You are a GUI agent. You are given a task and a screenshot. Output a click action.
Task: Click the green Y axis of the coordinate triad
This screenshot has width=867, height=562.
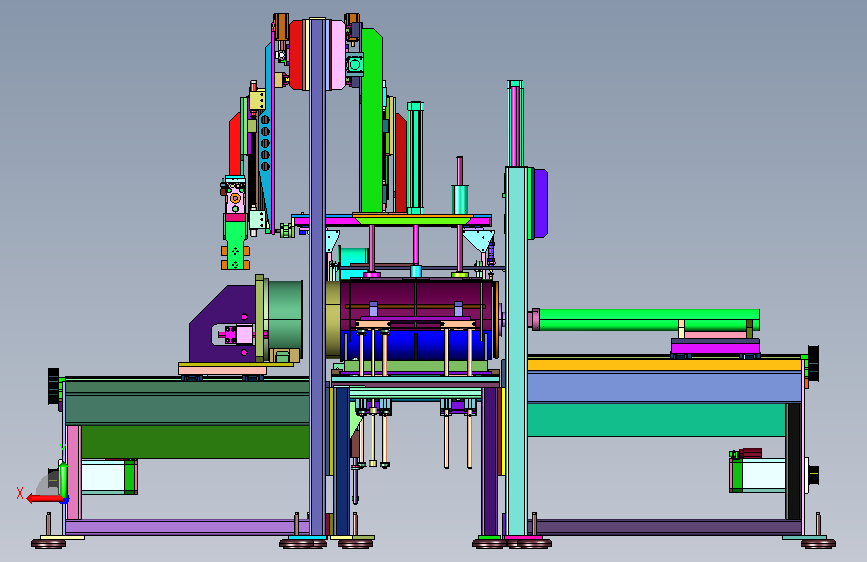64,480
